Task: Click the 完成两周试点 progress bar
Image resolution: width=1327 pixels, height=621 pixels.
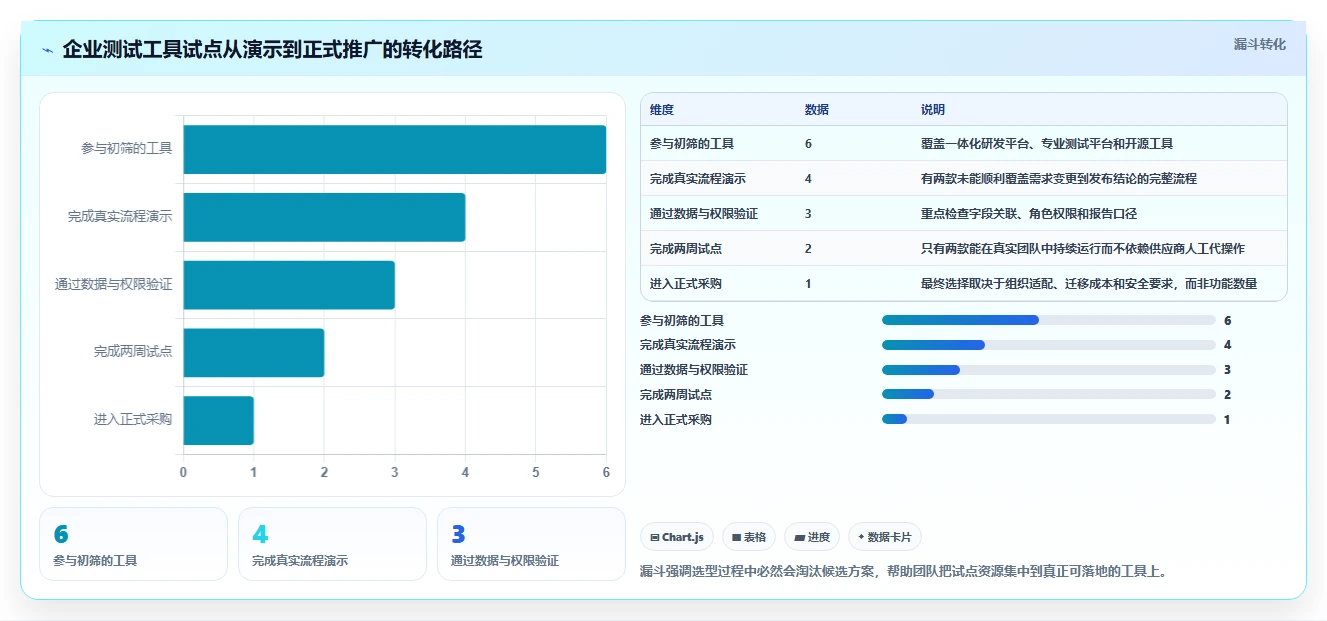Action: [x=1048, y=394]
